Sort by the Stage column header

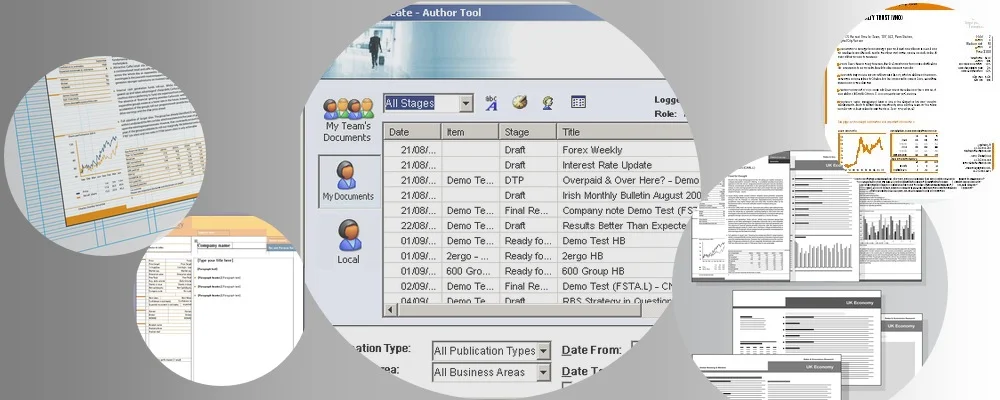(x=527, y=132)
